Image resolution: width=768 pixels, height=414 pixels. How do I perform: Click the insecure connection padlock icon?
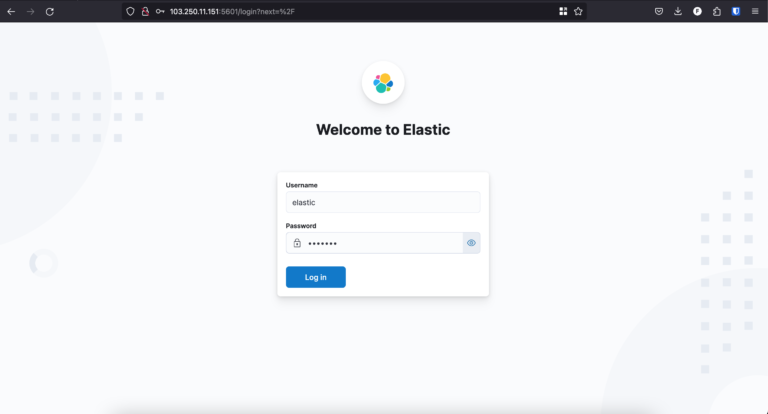[x=145, y=11]
